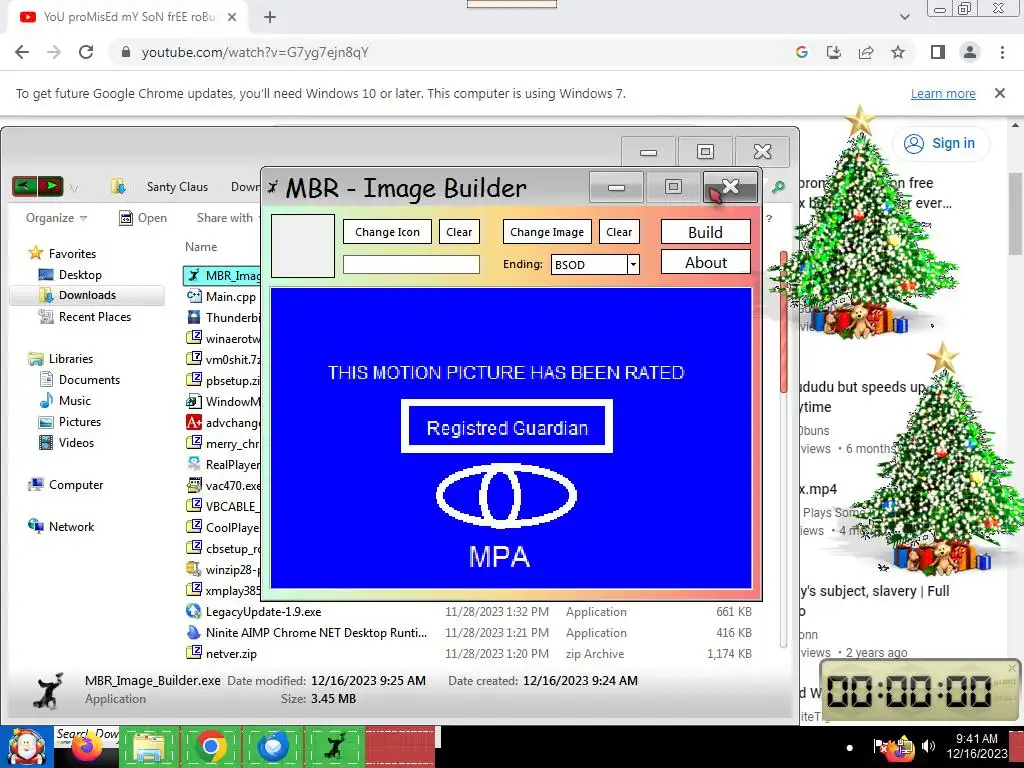
Task: Click the YouTube Sign in button
Action: pos(940,143)
